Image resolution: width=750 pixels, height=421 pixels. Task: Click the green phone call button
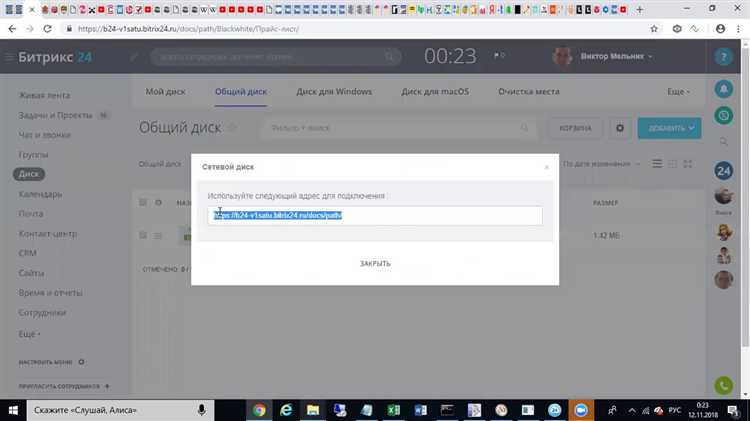point(724,386)
